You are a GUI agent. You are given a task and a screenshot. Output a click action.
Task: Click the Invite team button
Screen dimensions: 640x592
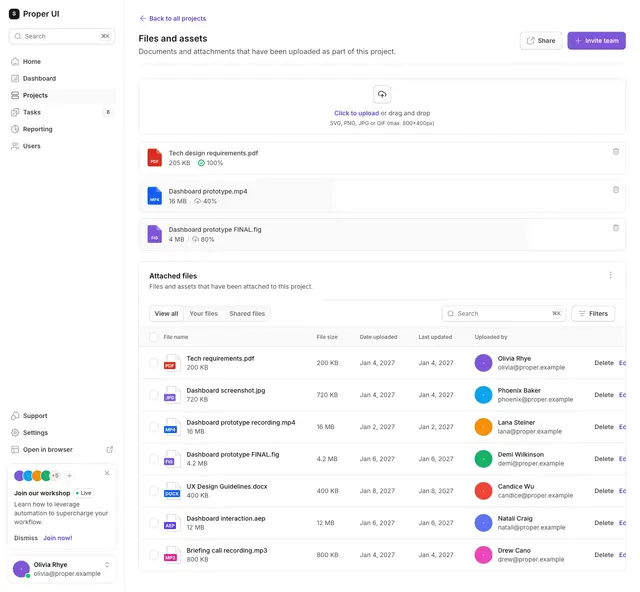pos(596,41)
